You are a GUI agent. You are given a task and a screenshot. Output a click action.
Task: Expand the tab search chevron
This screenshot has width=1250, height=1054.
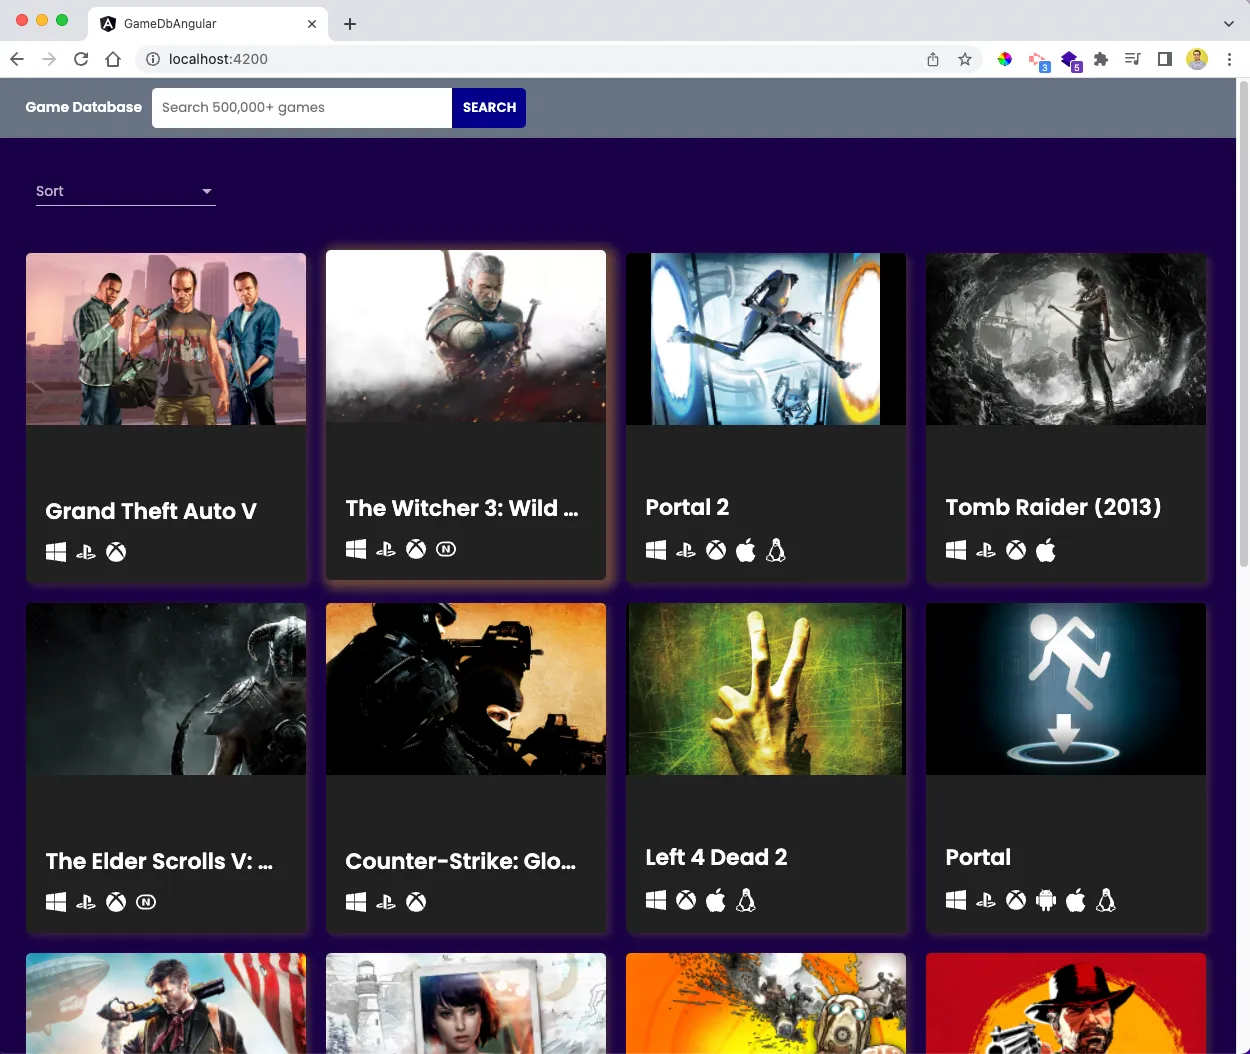pyautogui.click(x=1229, y=23)
